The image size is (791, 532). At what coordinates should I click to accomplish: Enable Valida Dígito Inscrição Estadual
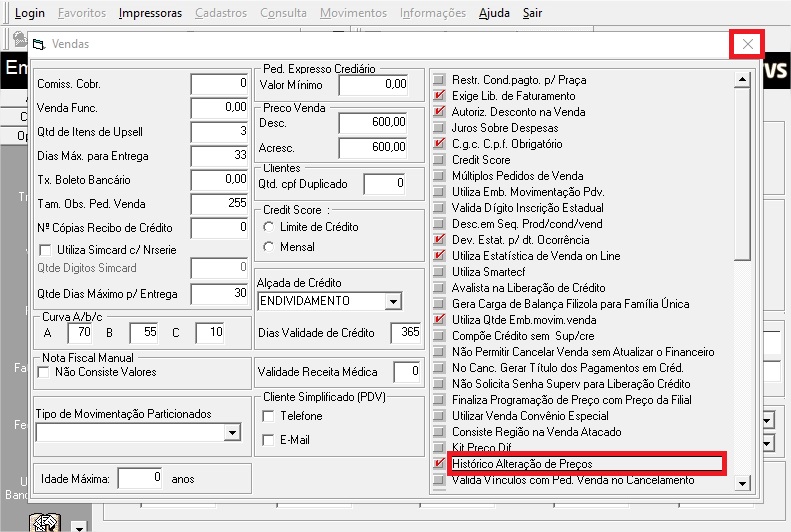click(439, 208)
